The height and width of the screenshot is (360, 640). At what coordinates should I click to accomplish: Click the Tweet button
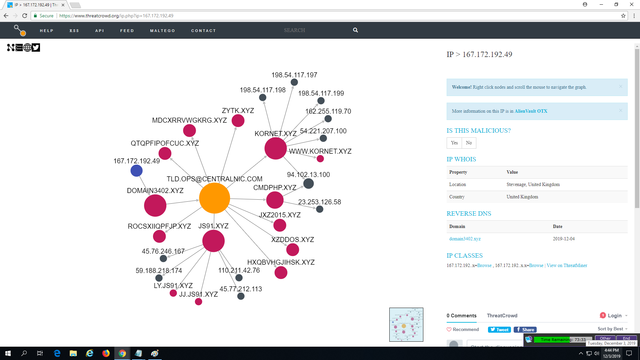click(x=499, y=329)
